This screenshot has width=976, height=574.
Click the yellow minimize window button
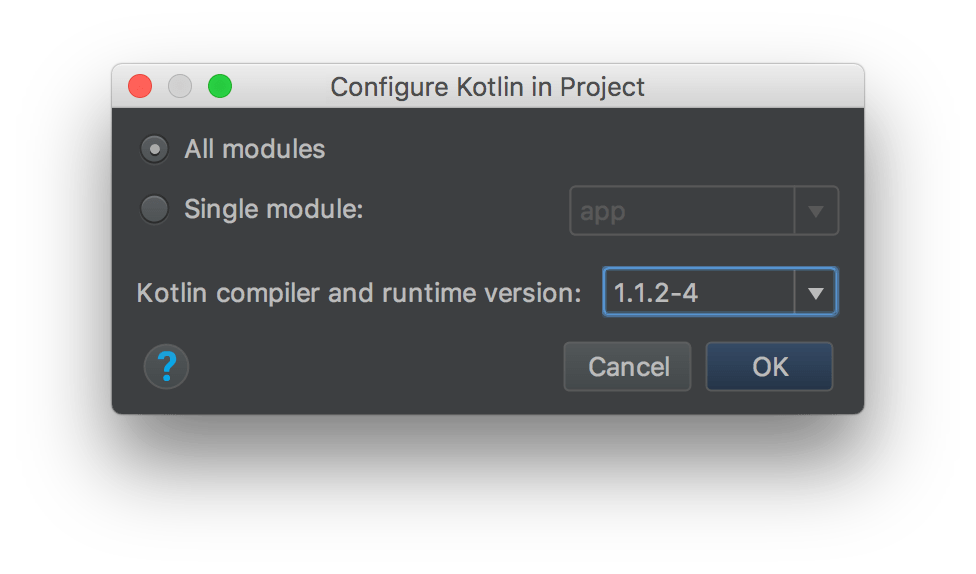point(180,87)
